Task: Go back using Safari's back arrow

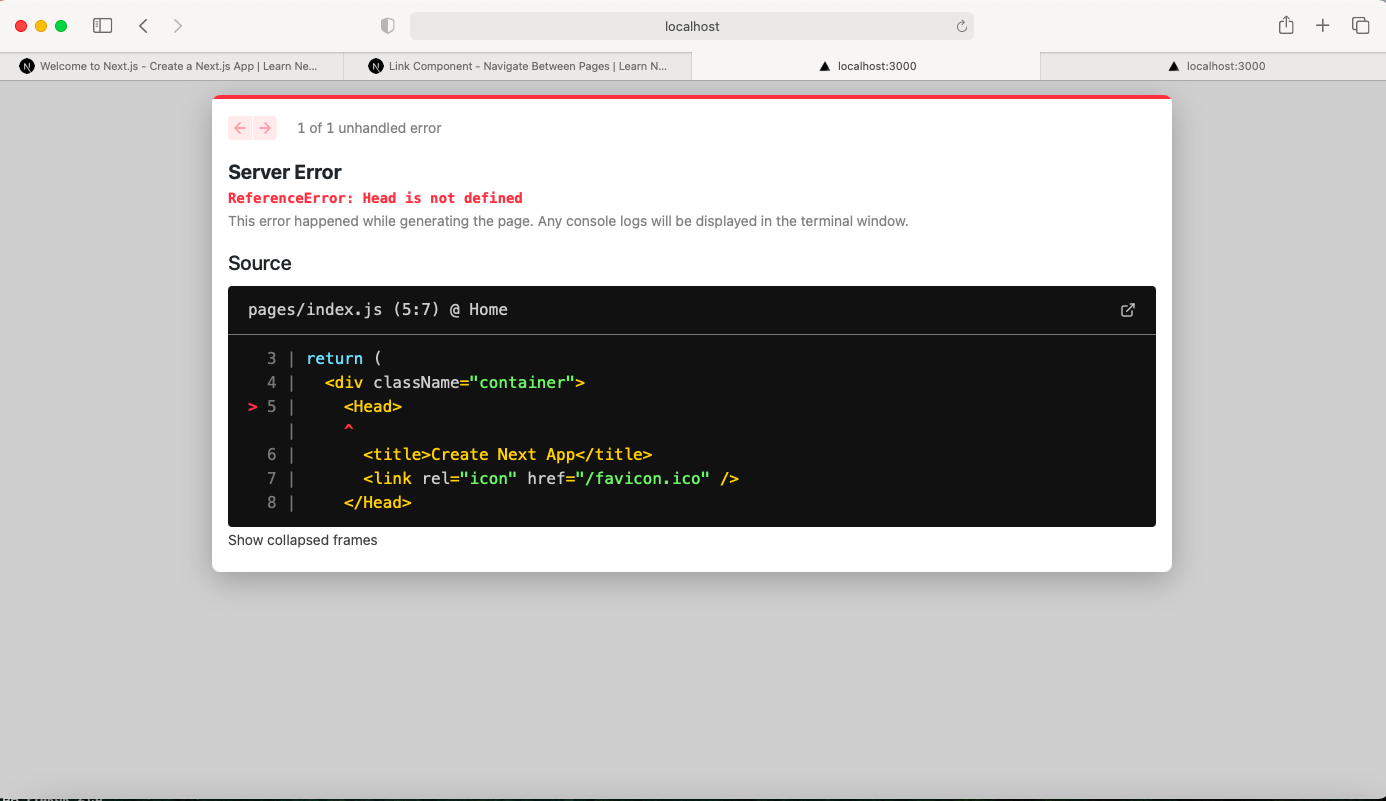Action: coord(143,26)
